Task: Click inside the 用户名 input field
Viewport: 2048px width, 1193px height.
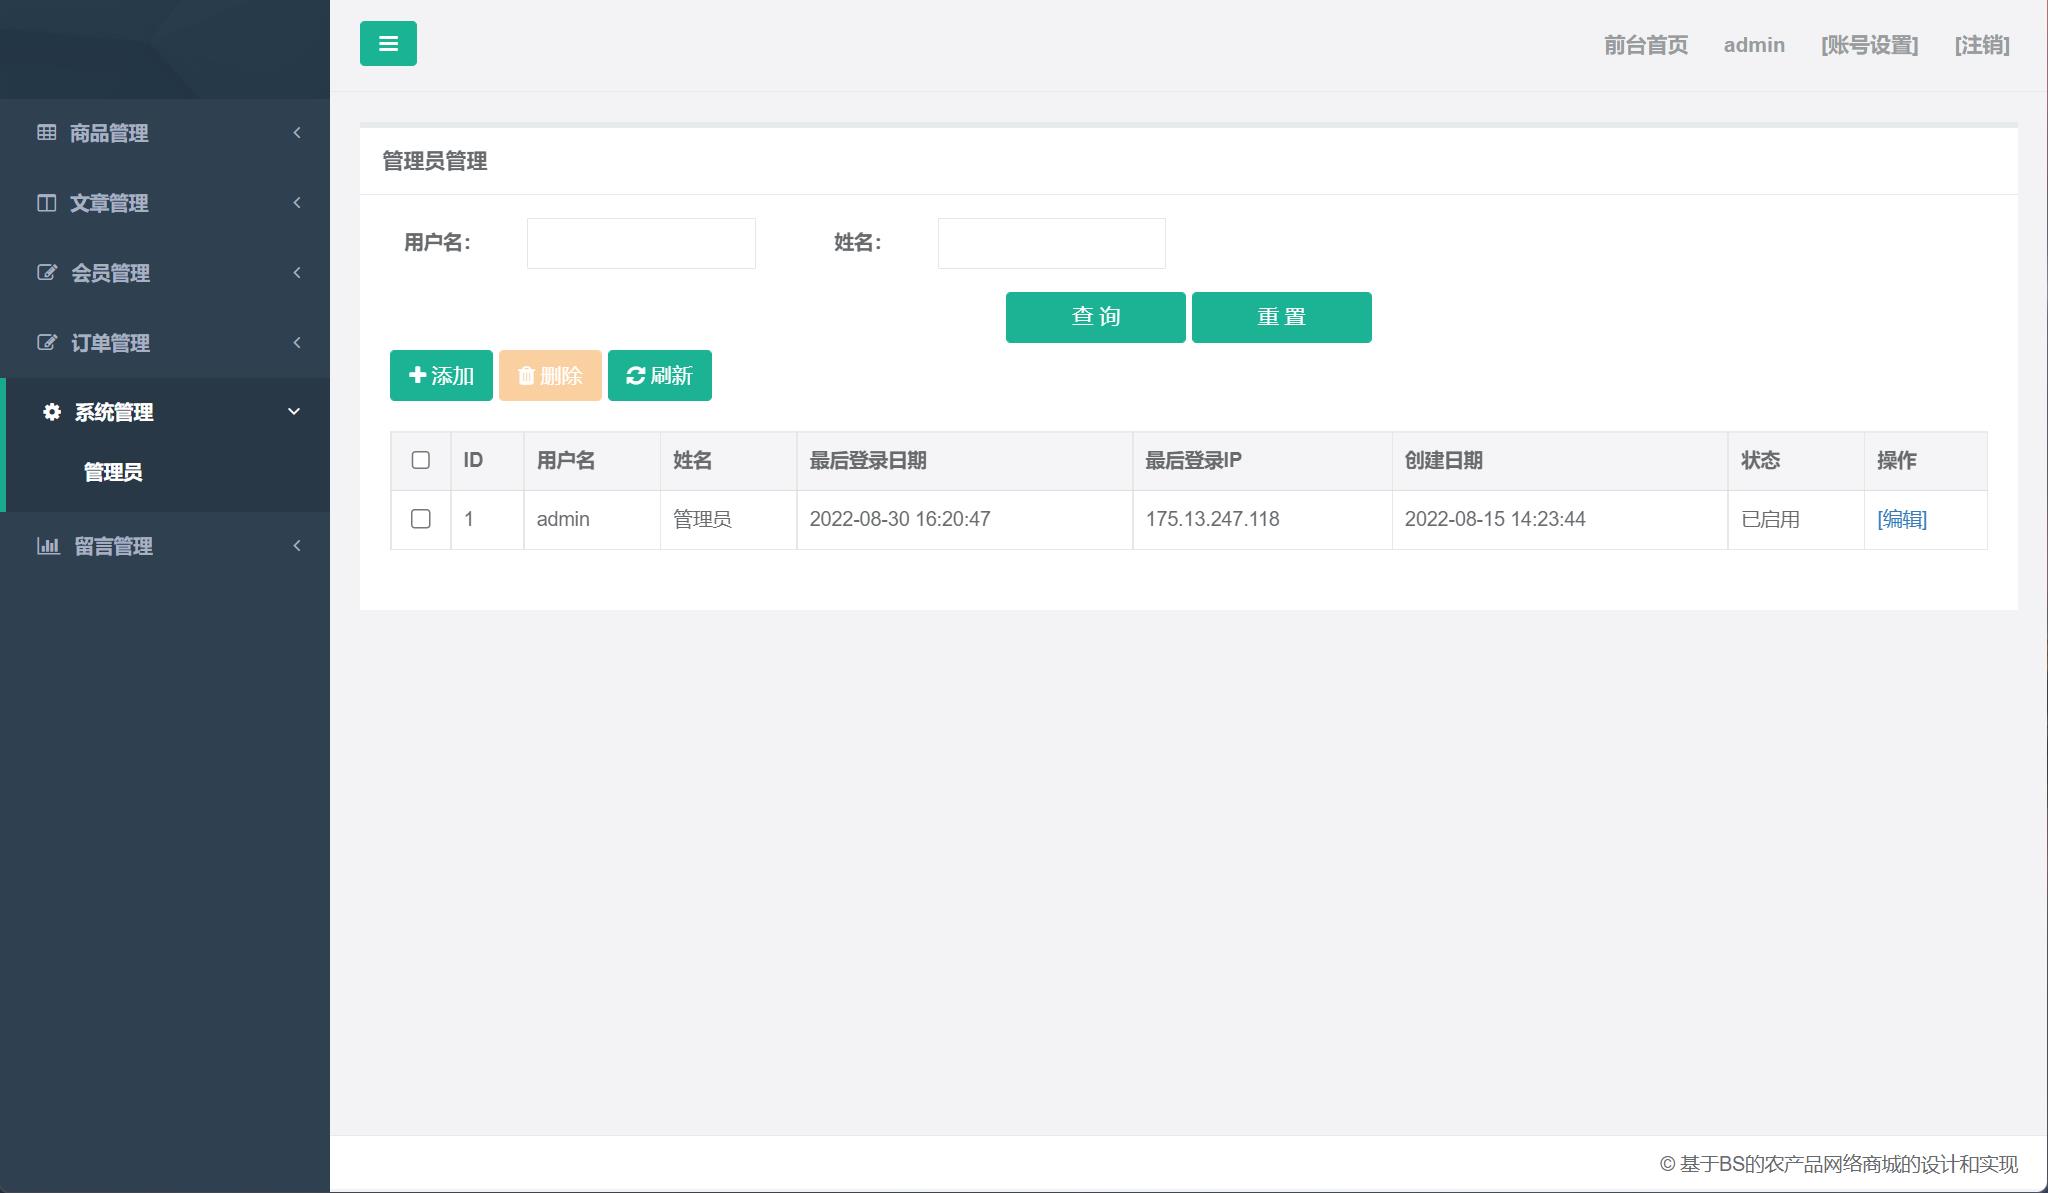Action: pyautogui.click(x=640, y=243)
